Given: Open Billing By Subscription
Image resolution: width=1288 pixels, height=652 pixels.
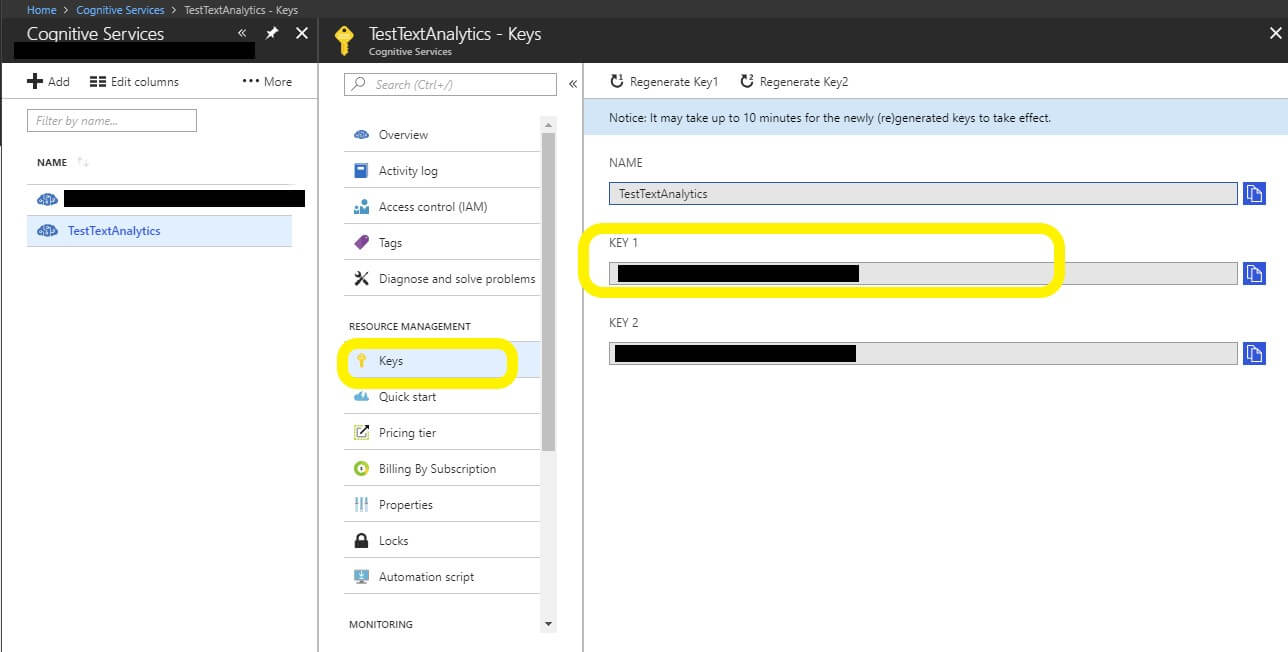Looking at the screenshot, I should [x=442, y=469].
